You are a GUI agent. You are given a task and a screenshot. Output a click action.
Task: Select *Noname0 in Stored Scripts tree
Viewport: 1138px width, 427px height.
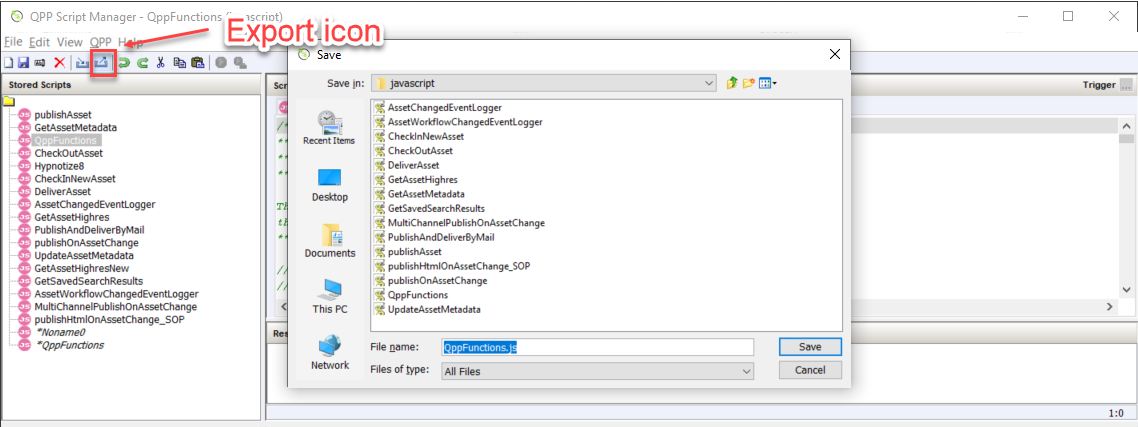[60, 332]
